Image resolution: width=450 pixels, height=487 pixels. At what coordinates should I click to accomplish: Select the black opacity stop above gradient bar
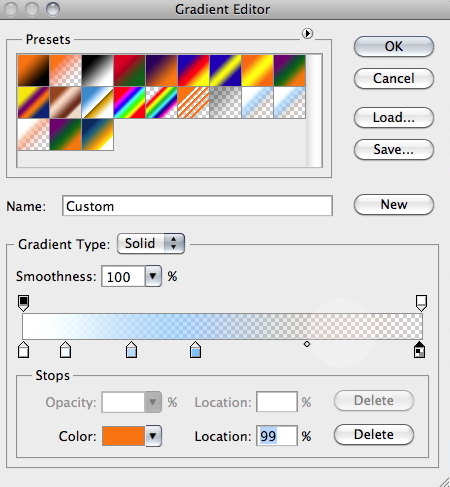click(x=23, y=303)
